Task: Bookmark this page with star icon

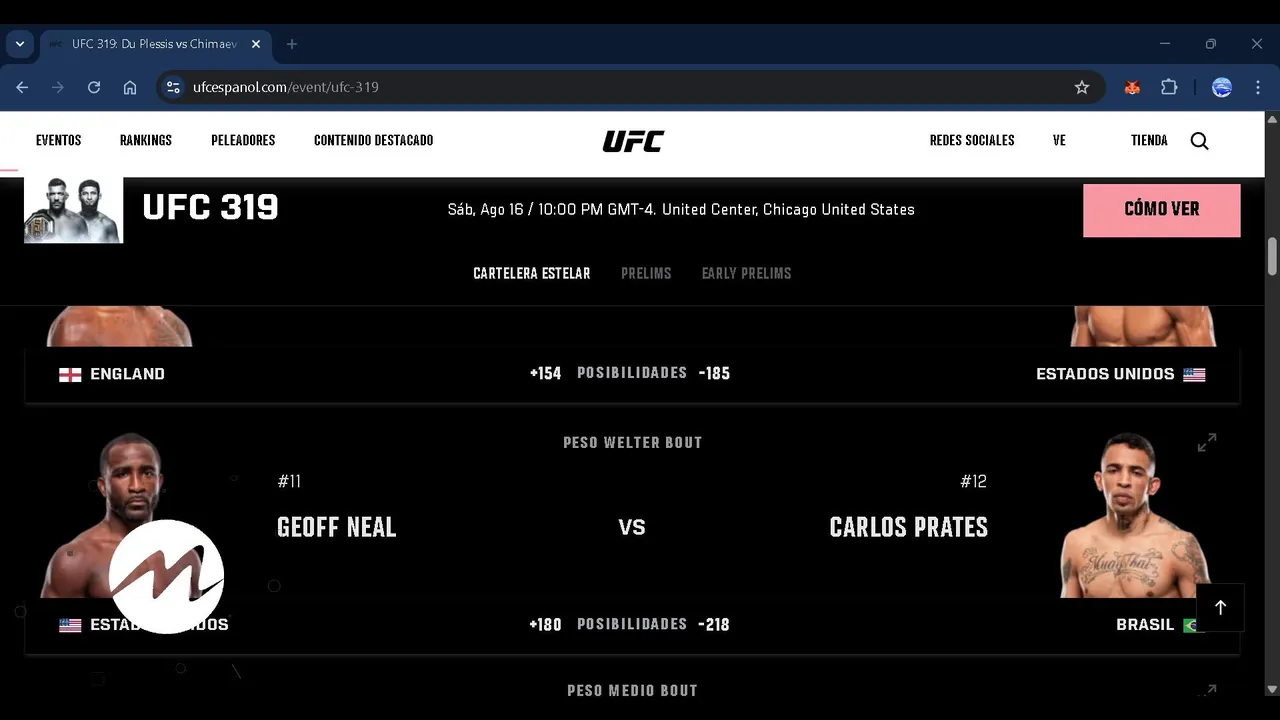Action: (1082, 87)
